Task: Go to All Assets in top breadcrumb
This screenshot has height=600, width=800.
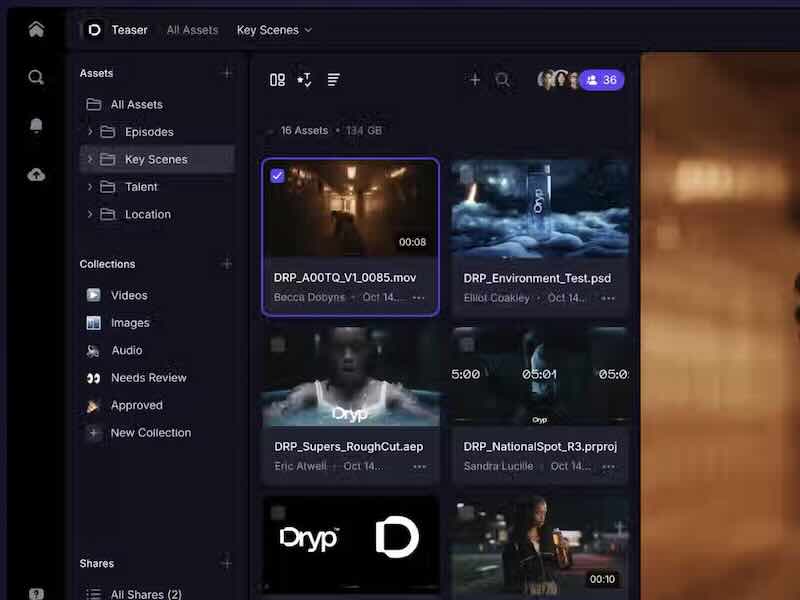Action: tap(193, 30)
